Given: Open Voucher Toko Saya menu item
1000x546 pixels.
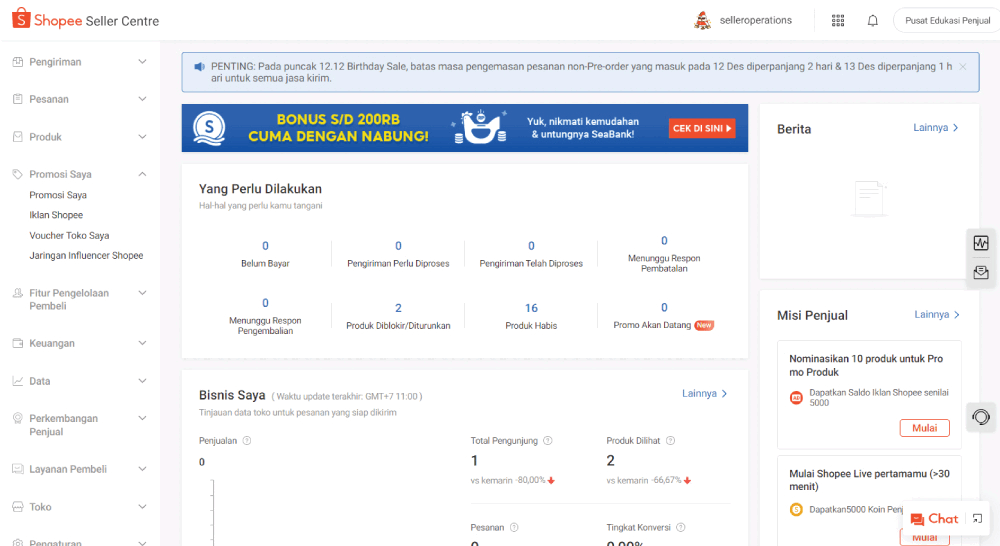Looking at the screenshot, I should [x=69, y=235].
